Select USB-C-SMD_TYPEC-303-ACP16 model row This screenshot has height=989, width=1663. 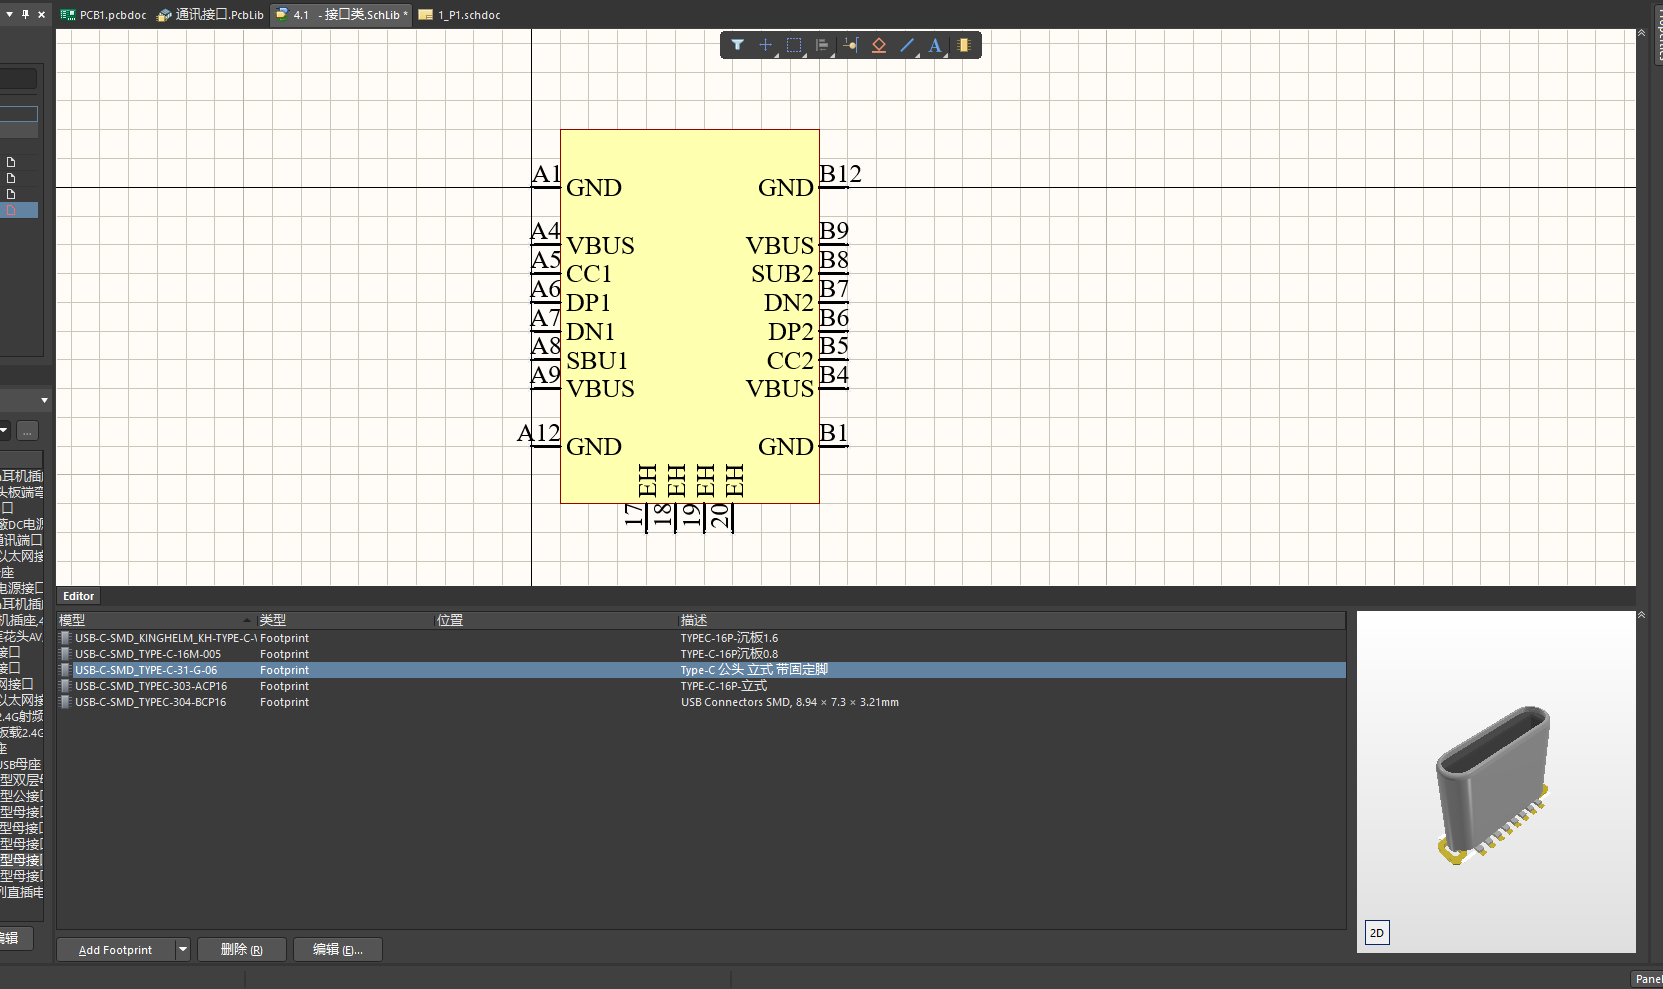pos(700,686)
